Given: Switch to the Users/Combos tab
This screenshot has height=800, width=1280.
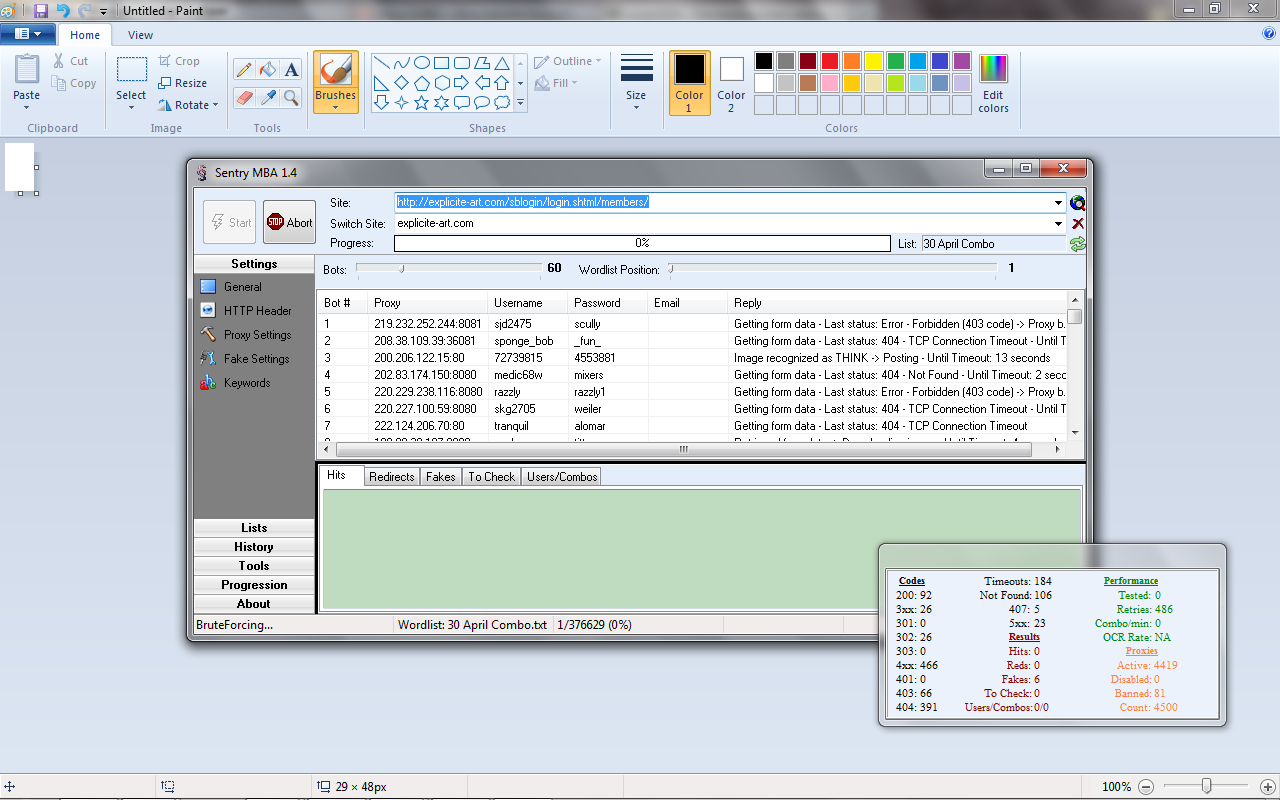Looking at the screenshot, I should coord(562,477).
